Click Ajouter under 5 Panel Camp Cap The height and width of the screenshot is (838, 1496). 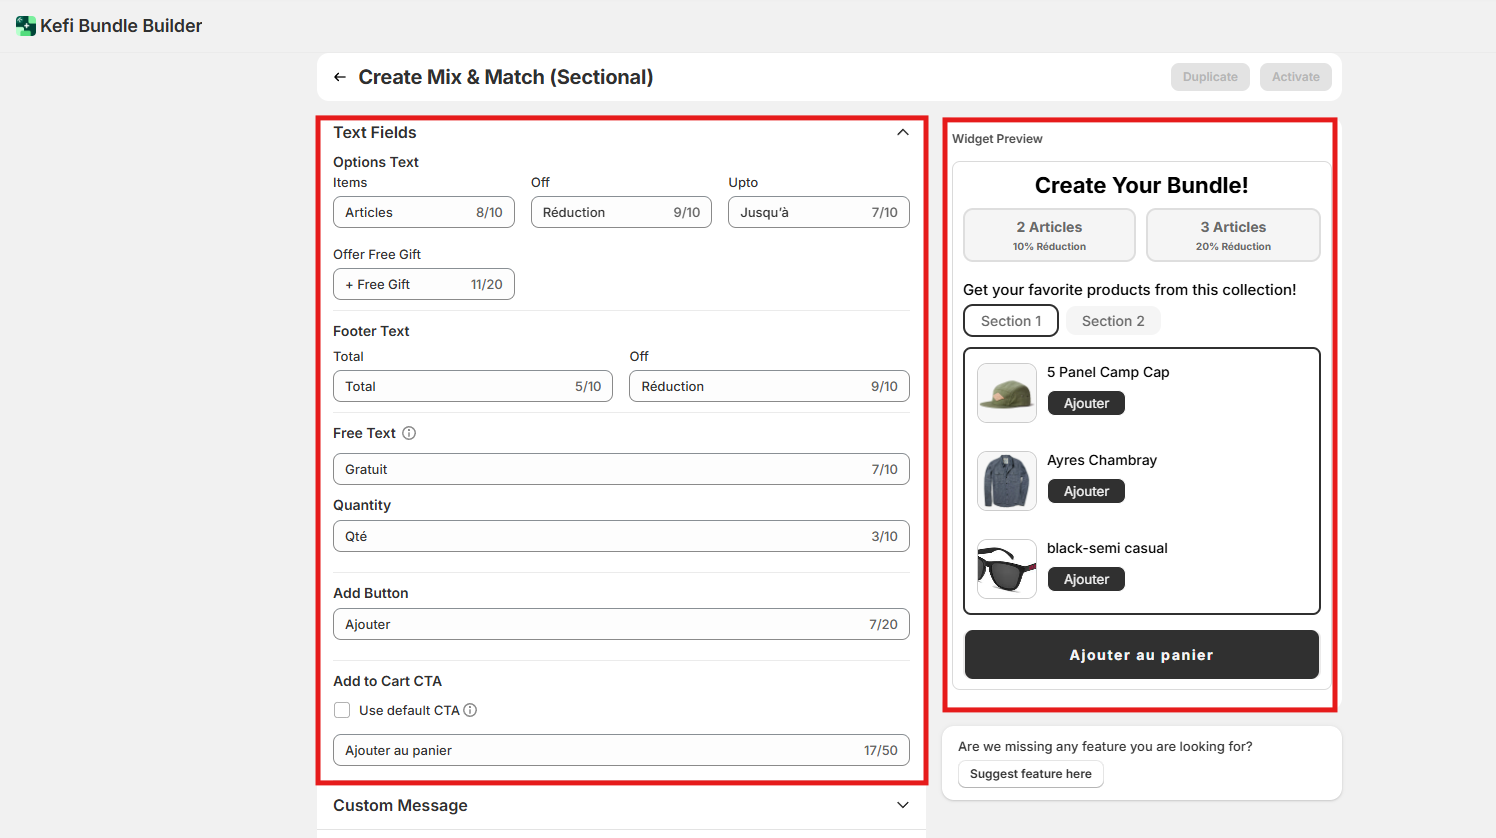1086,403
